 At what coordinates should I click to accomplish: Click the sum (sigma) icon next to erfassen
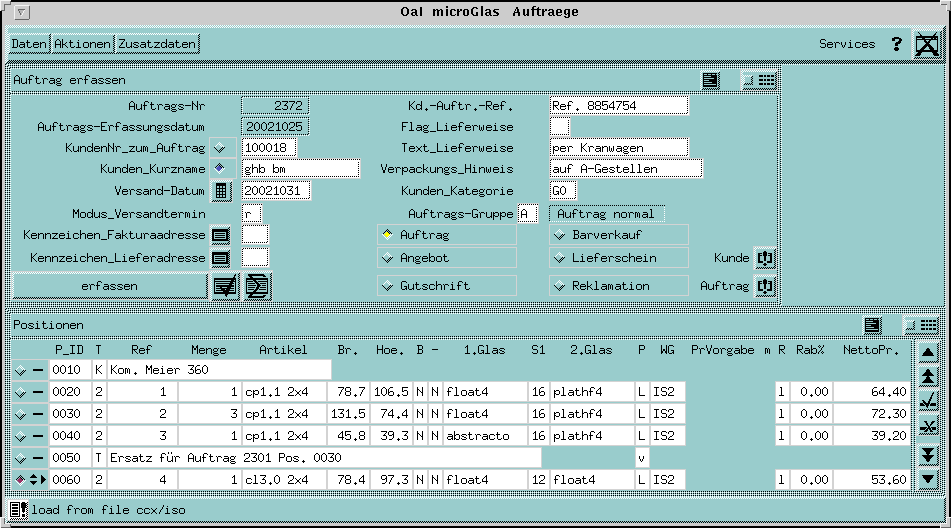(258, 286)
